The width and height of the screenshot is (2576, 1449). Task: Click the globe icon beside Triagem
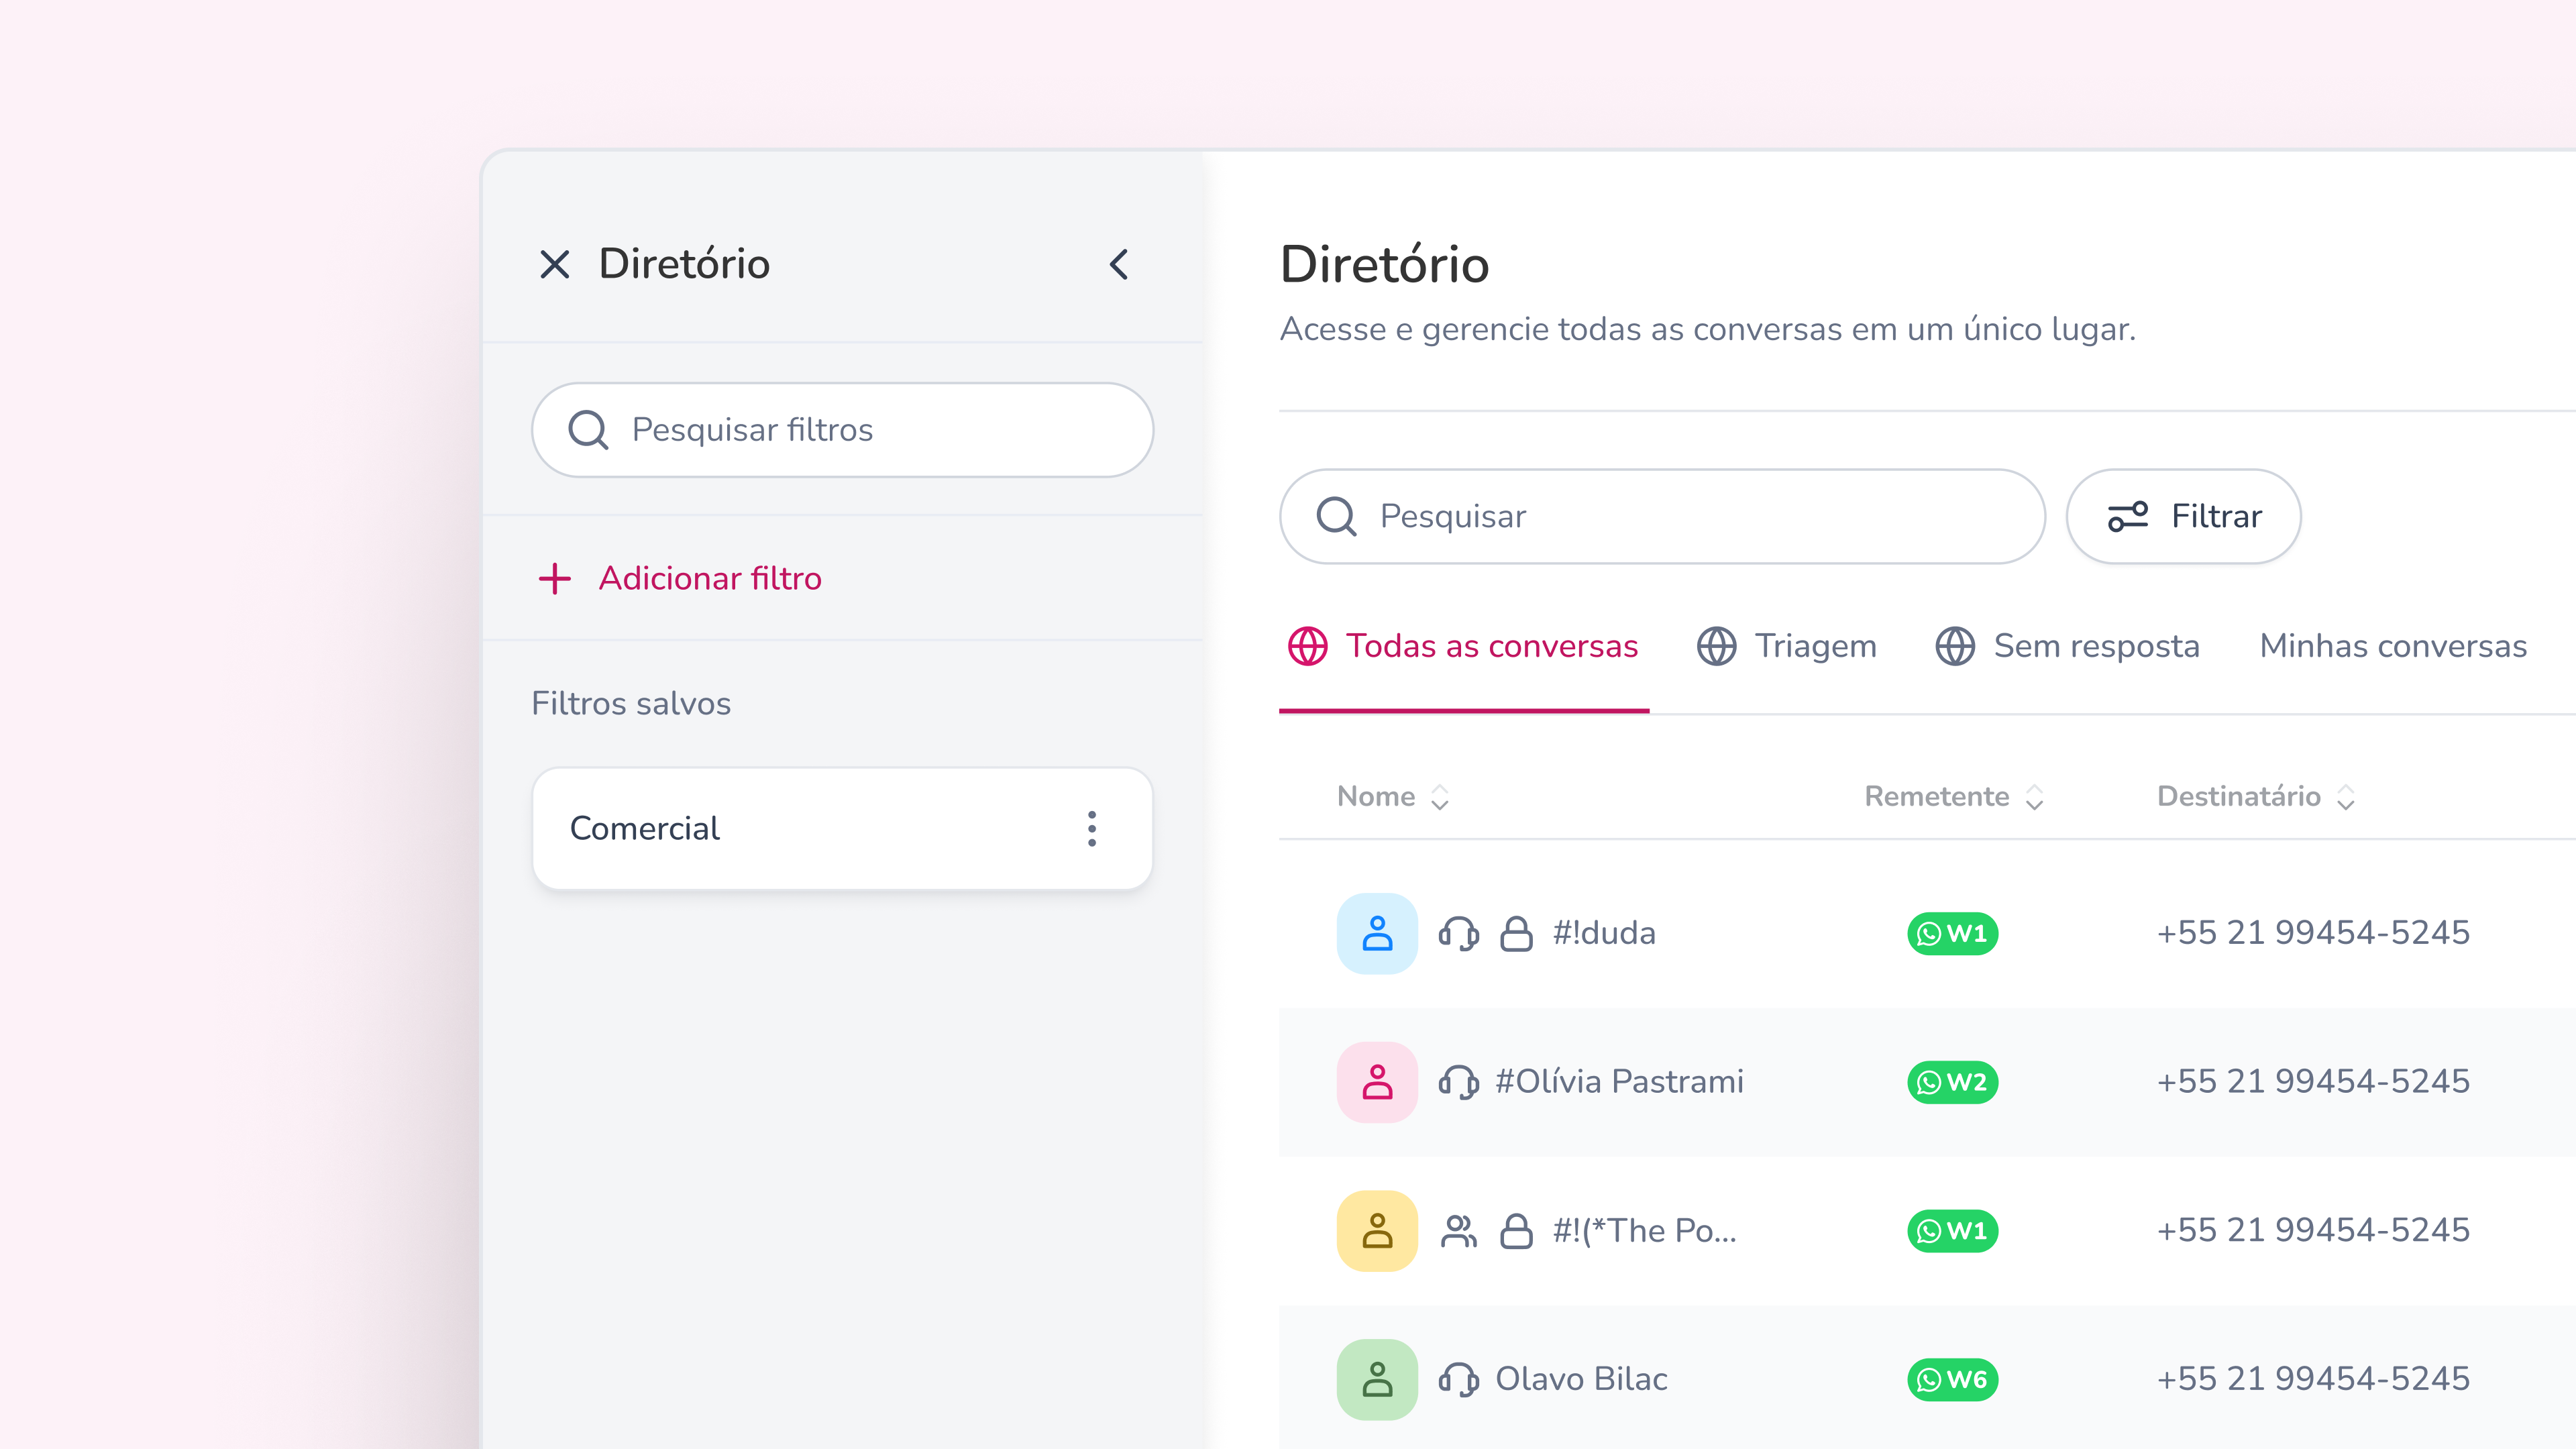[1716, 646]
